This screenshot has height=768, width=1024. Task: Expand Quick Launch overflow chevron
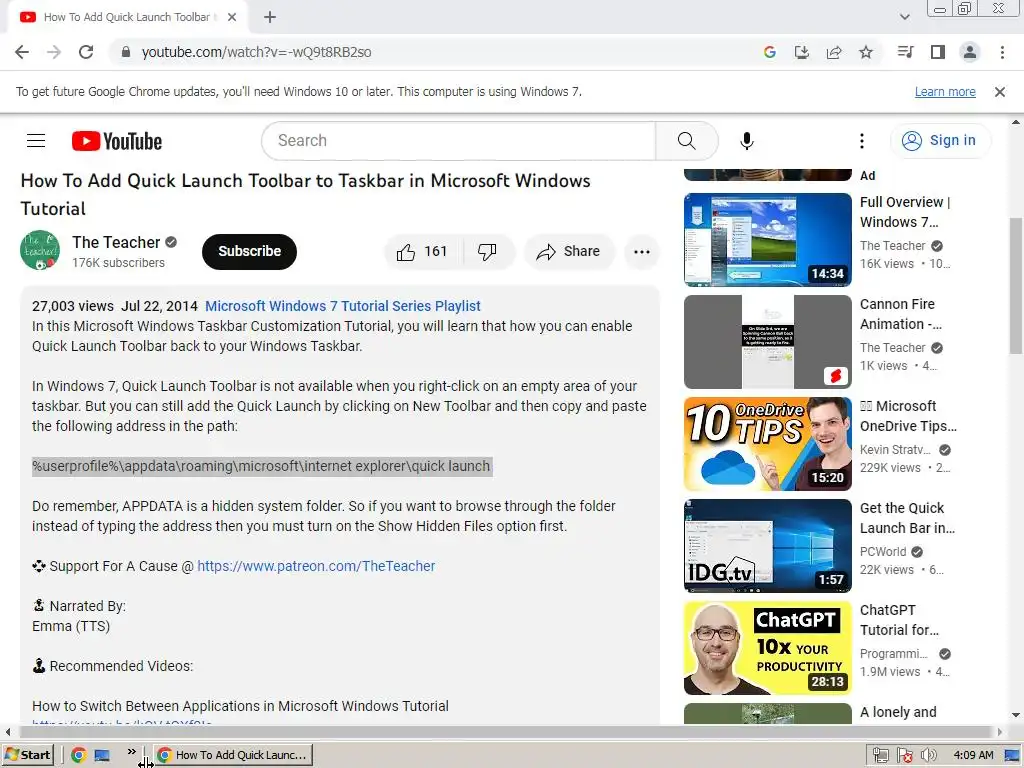click(x=131, y=752)
